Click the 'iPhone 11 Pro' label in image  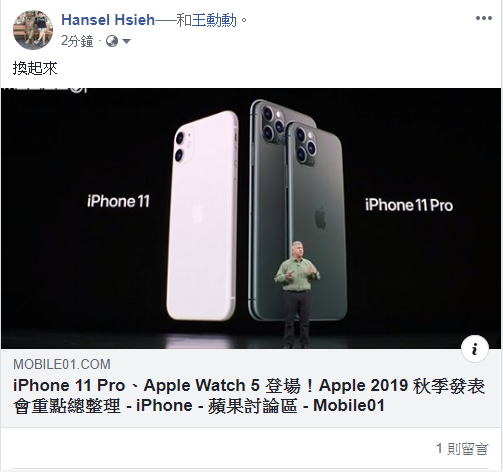[x=409, y=205]
